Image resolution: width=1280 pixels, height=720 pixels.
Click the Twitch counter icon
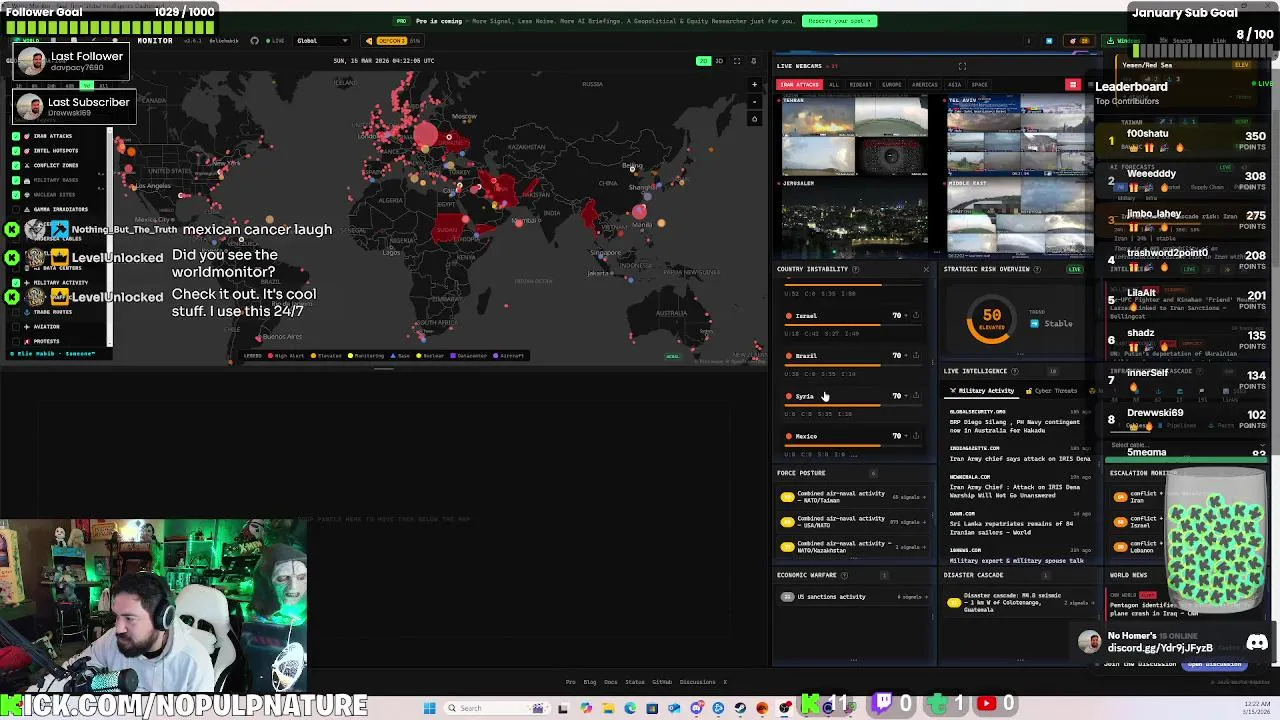coord(884,704)
